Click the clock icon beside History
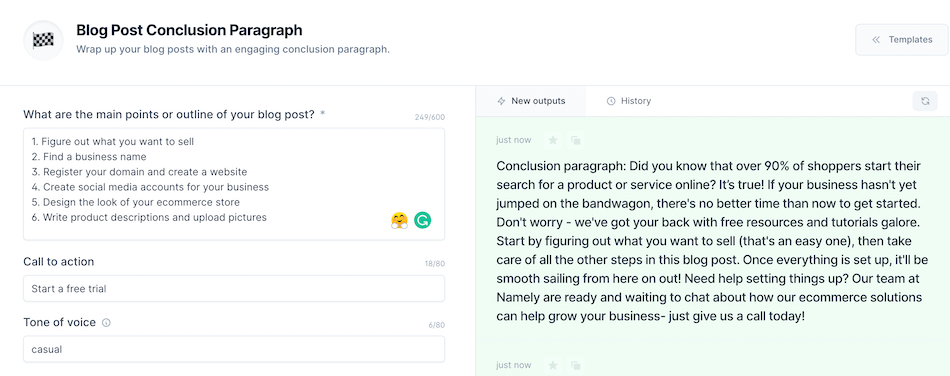Screen dimensions: 950x376 pyautogui.click(x=611, y=101)
